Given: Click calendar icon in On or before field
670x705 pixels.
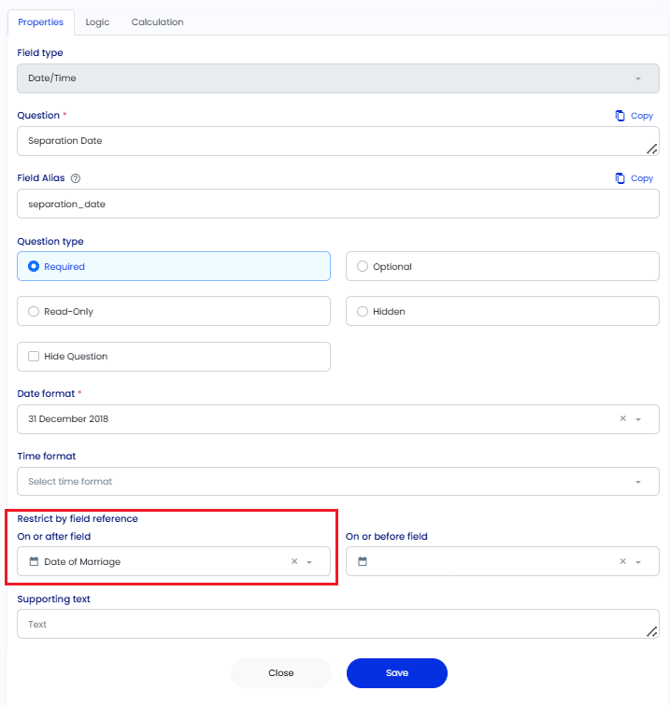Looking at the screenshot, I should point(362,561).
